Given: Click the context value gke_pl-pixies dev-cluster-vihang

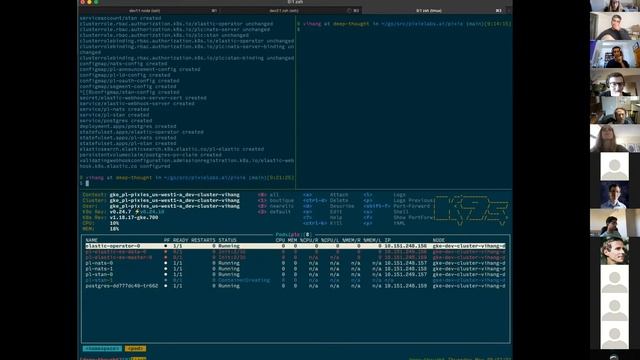Looking at the screenshot, I should point(174,195).
